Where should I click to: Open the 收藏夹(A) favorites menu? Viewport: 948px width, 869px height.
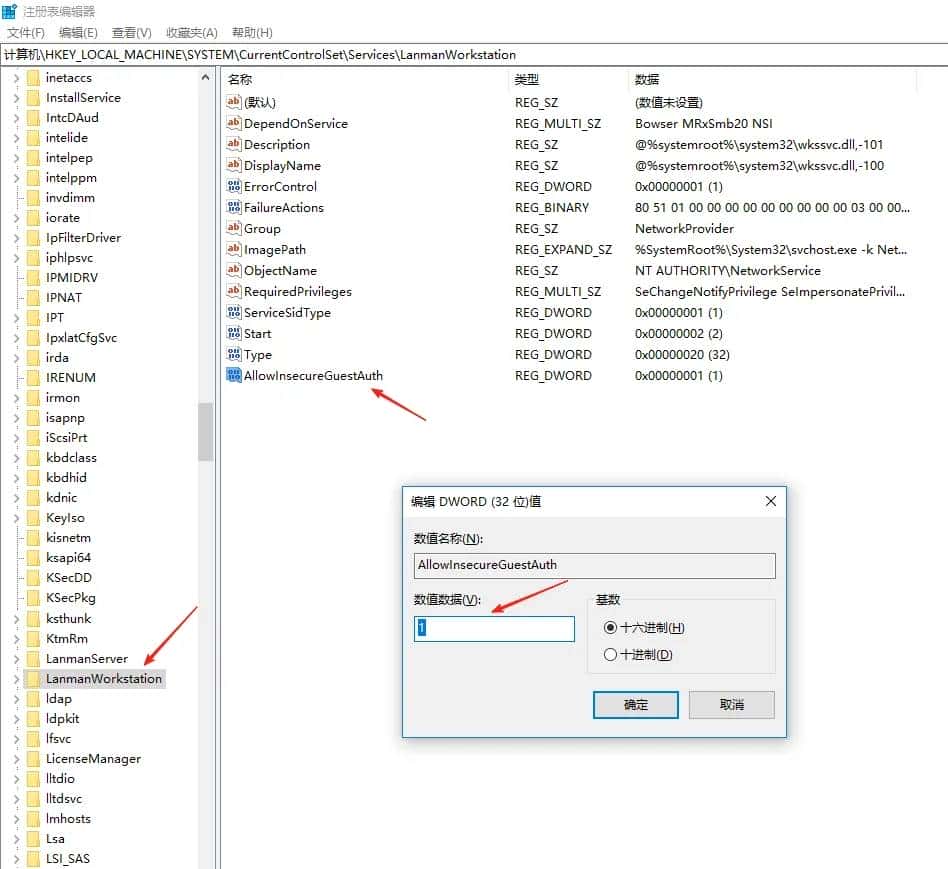pos(192,33)
